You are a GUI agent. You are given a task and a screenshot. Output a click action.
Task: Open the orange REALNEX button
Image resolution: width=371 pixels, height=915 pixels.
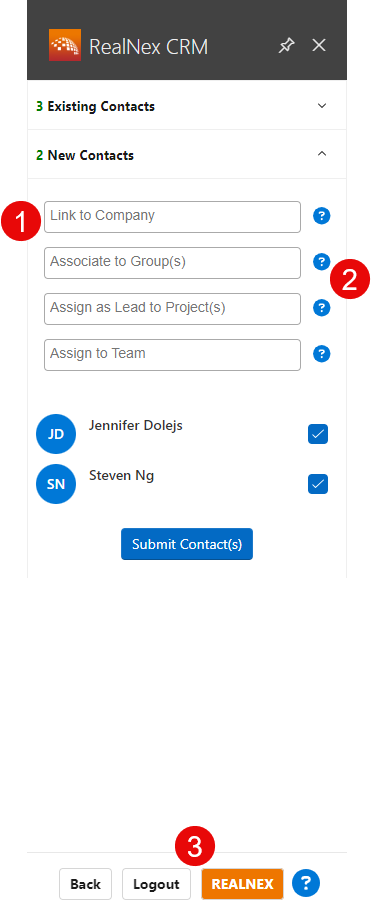pyautogui.click(x=242, y=884)
